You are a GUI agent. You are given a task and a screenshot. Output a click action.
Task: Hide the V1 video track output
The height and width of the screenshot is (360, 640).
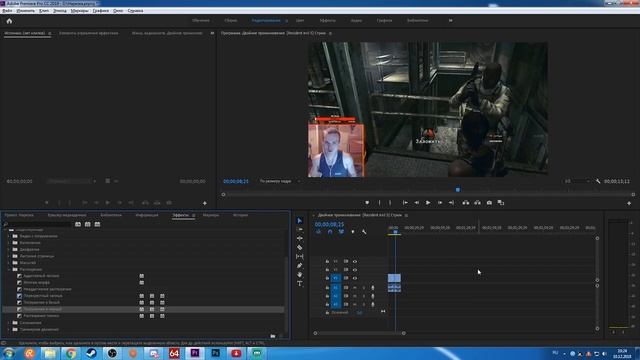[x=355, y=278]
